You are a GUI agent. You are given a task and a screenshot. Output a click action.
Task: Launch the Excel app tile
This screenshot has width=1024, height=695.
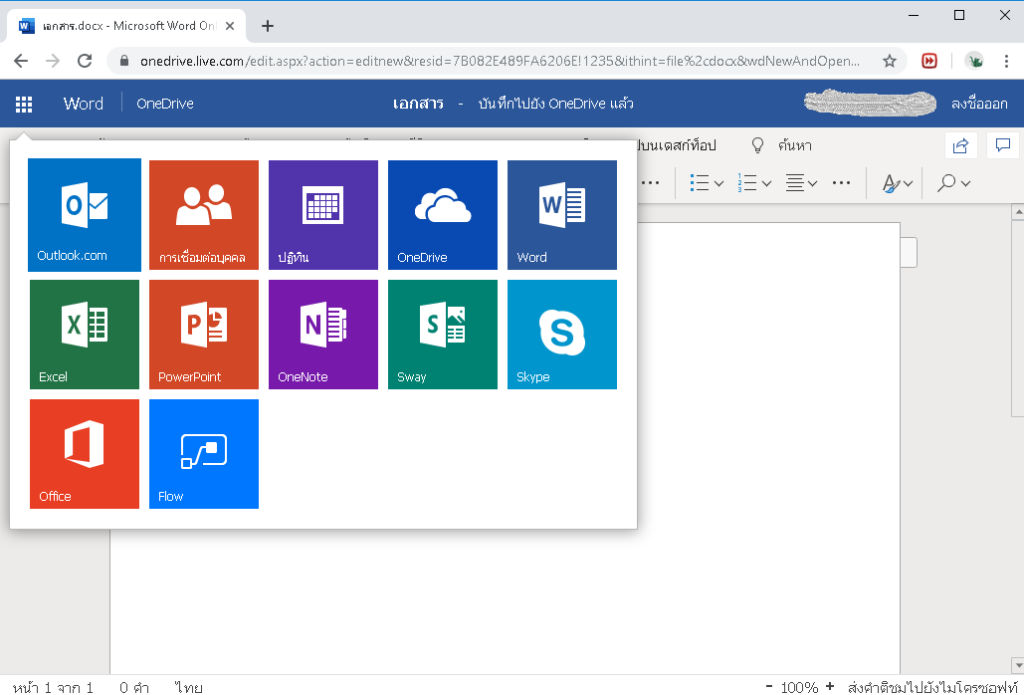click(84, 334)
